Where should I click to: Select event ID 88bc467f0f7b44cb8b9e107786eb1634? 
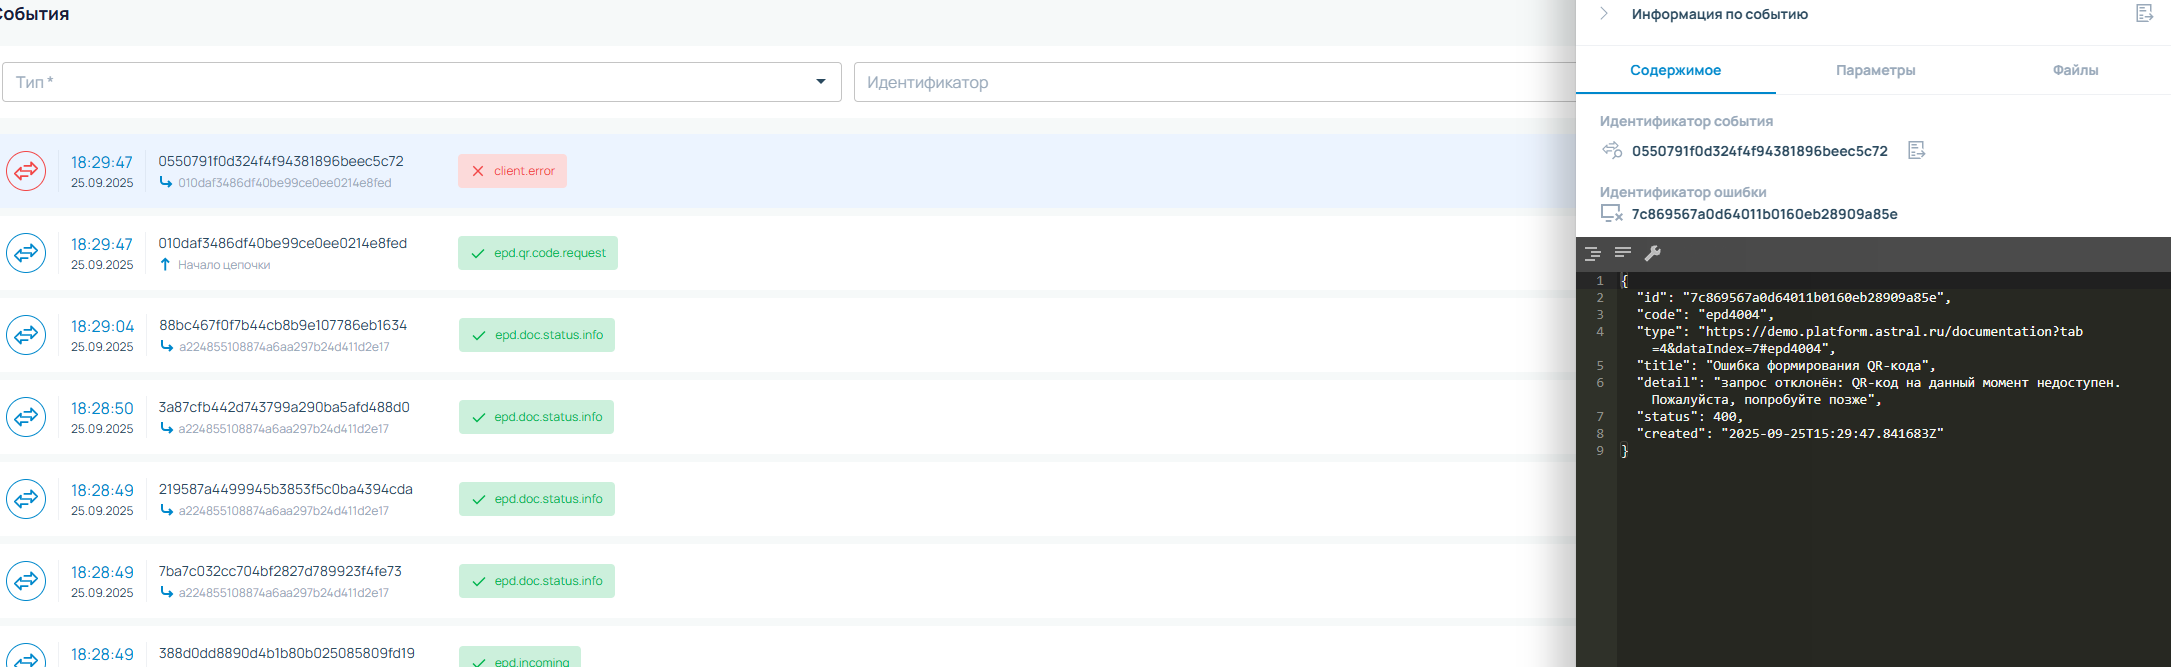(x=283, y=325)
